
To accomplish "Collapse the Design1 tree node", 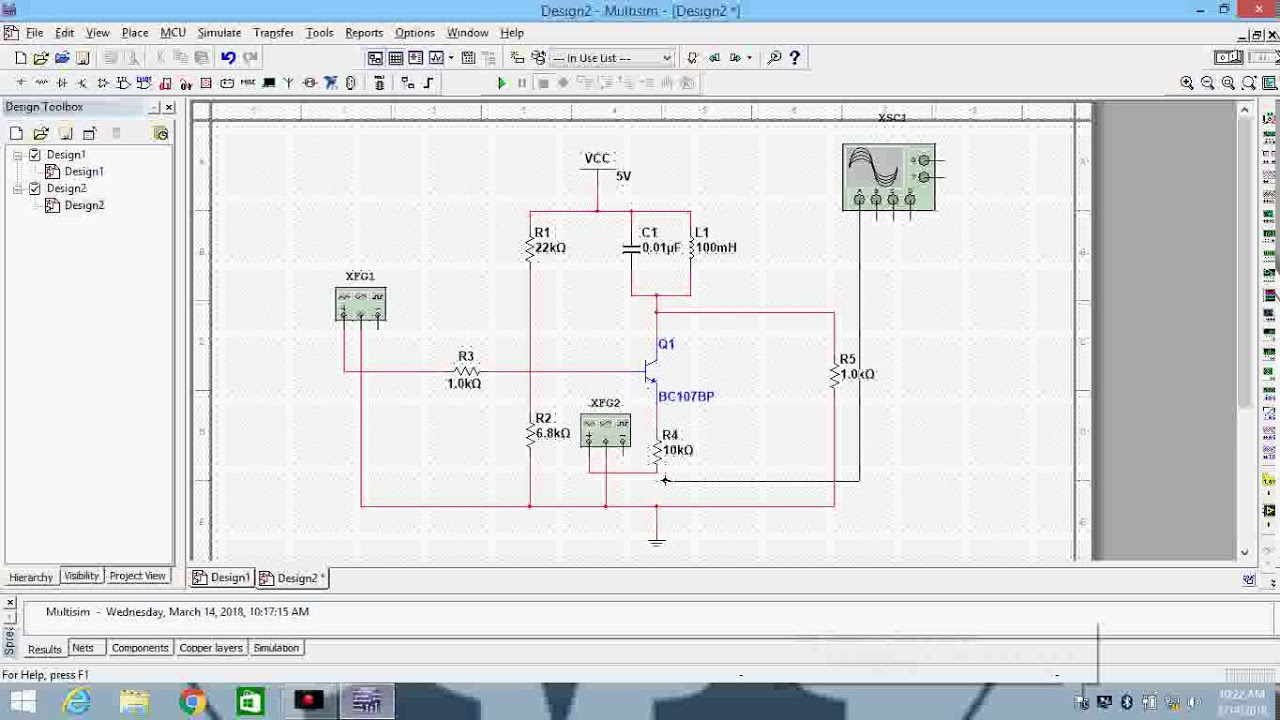I will (x=17, y=154).
